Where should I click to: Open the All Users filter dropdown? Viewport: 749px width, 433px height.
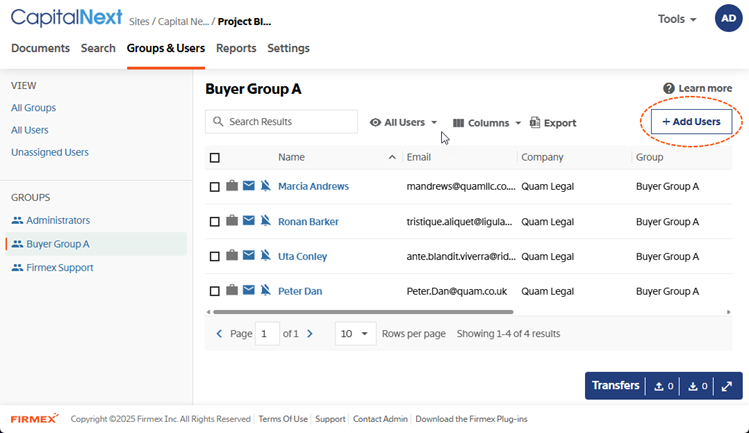[x=404, y=123]
